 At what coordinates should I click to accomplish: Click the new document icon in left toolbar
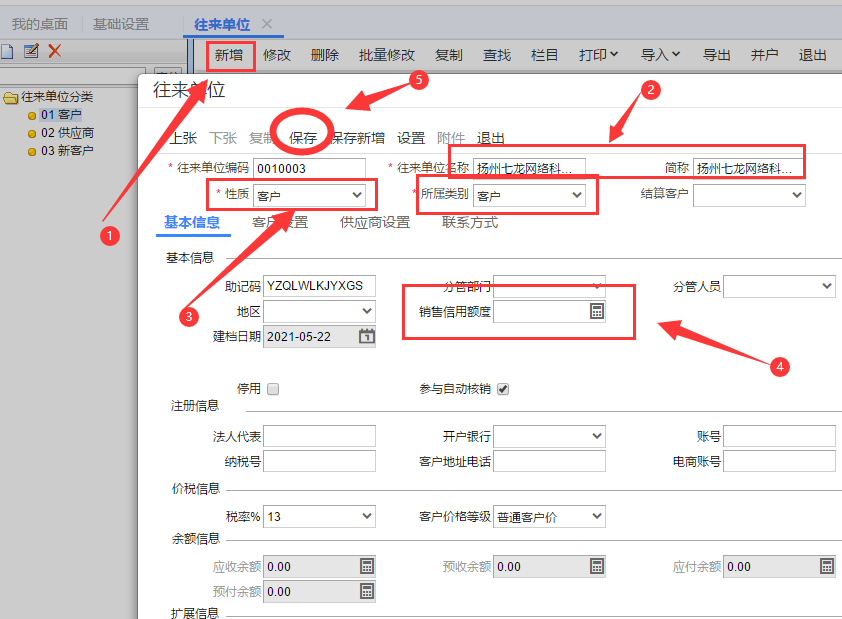[x=6, y=52]
